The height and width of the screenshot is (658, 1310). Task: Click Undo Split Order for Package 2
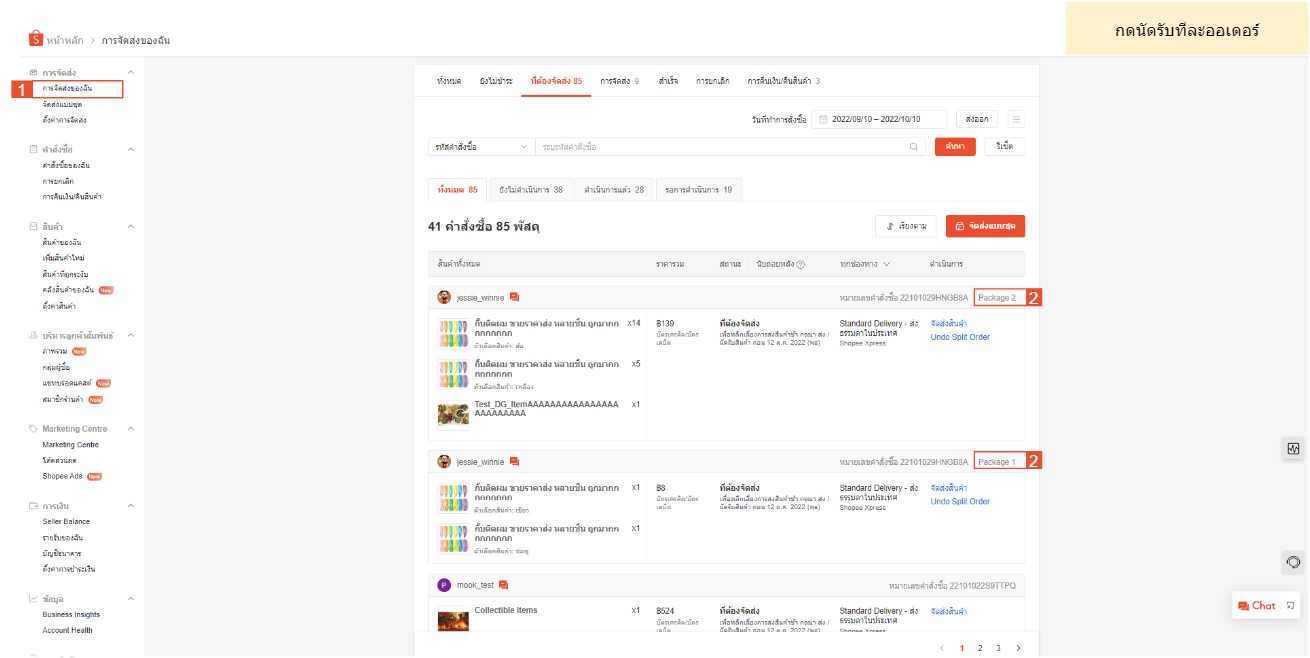click(959, 337)
